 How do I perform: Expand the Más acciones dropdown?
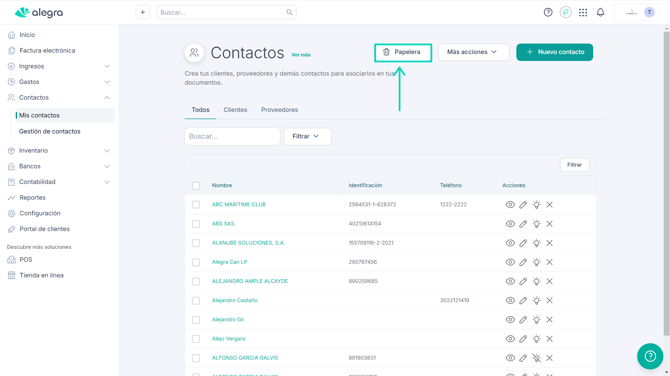pos(473,52)
